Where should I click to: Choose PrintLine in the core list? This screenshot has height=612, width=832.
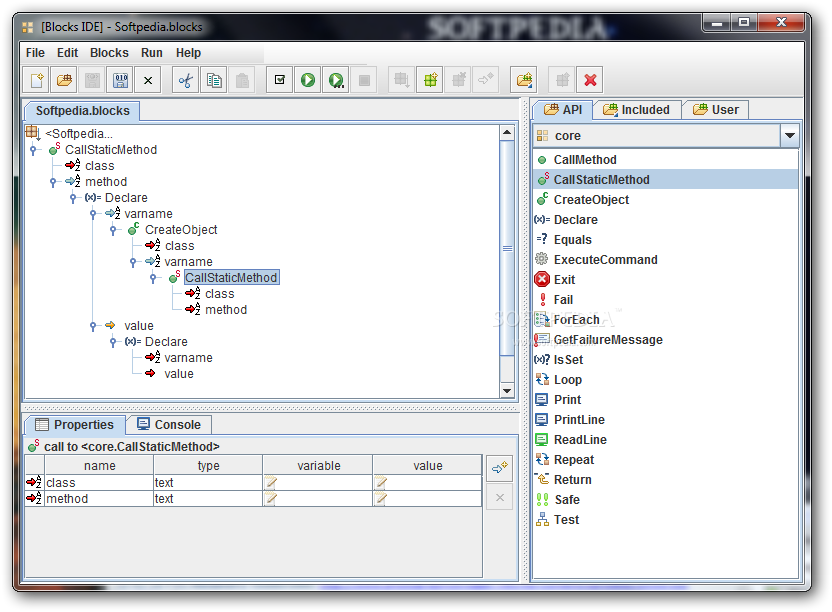tap(665, 420)
